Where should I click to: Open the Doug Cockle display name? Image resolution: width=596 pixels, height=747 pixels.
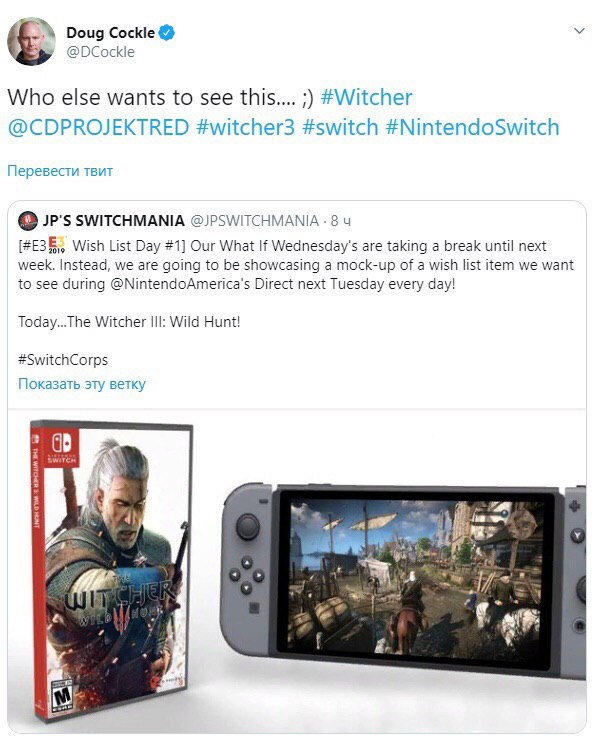coord(110,32)
